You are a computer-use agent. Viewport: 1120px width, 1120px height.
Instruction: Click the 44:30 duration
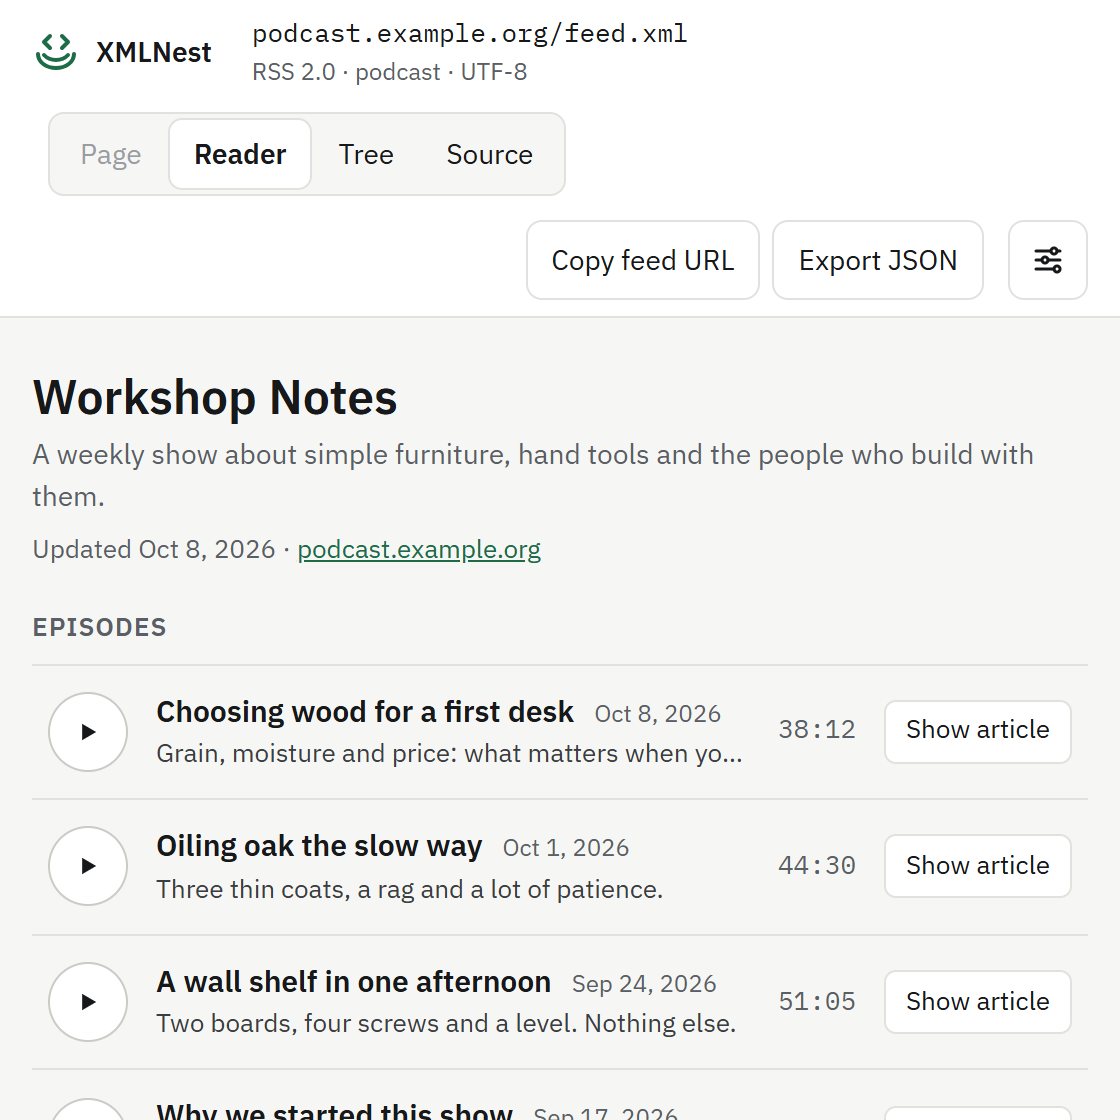pos(816,866)
